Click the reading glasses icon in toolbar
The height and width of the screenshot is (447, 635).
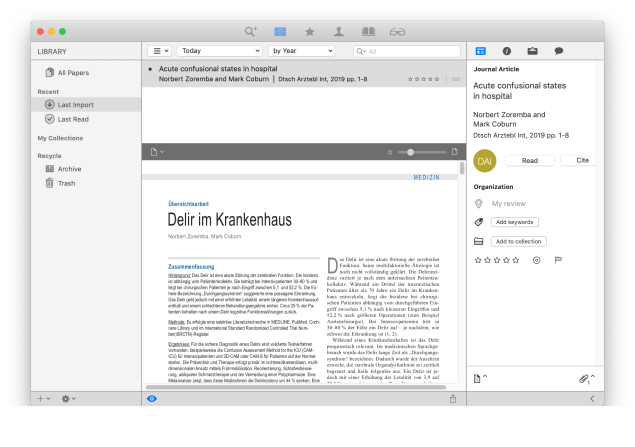click(x=398, y=31)
